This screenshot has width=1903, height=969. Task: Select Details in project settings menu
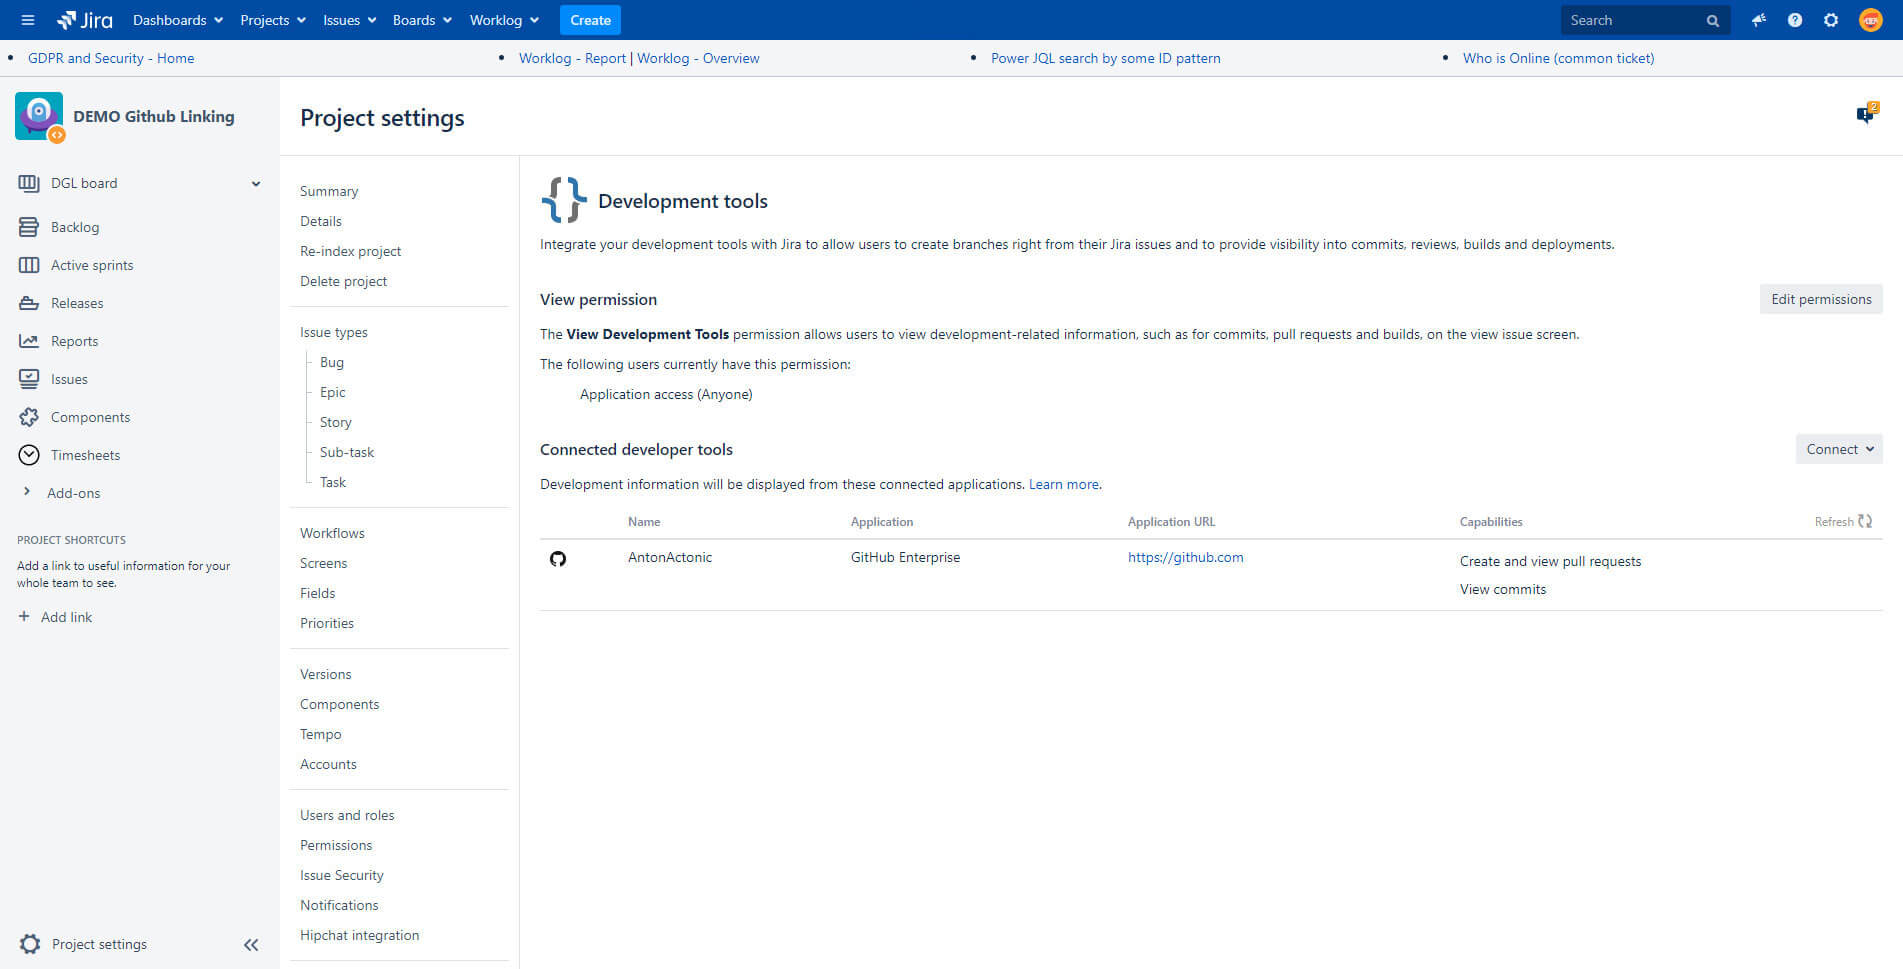(321, 221)
